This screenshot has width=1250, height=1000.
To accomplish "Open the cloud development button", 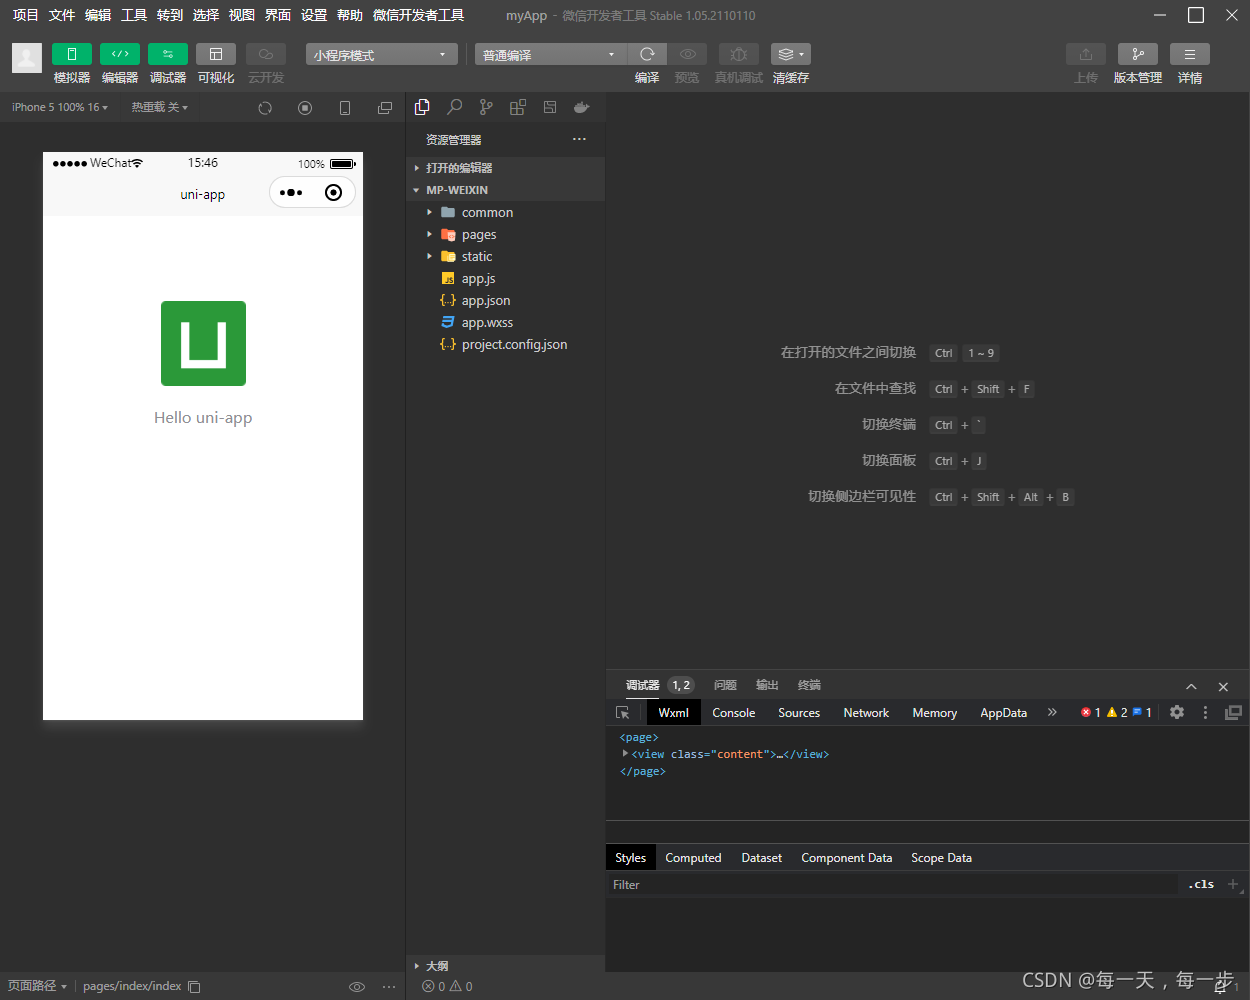I will 266,54.
